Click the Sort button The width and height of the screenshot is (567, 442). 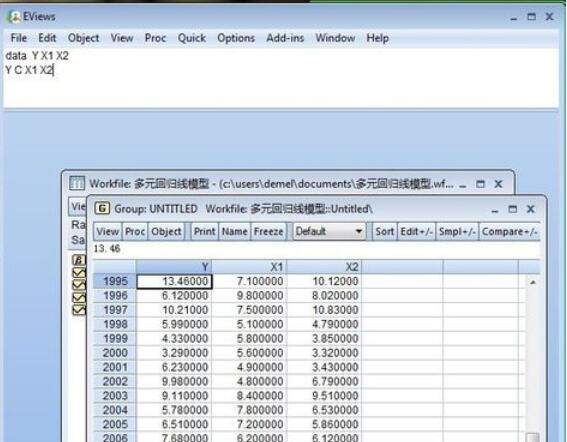[384, 231]
